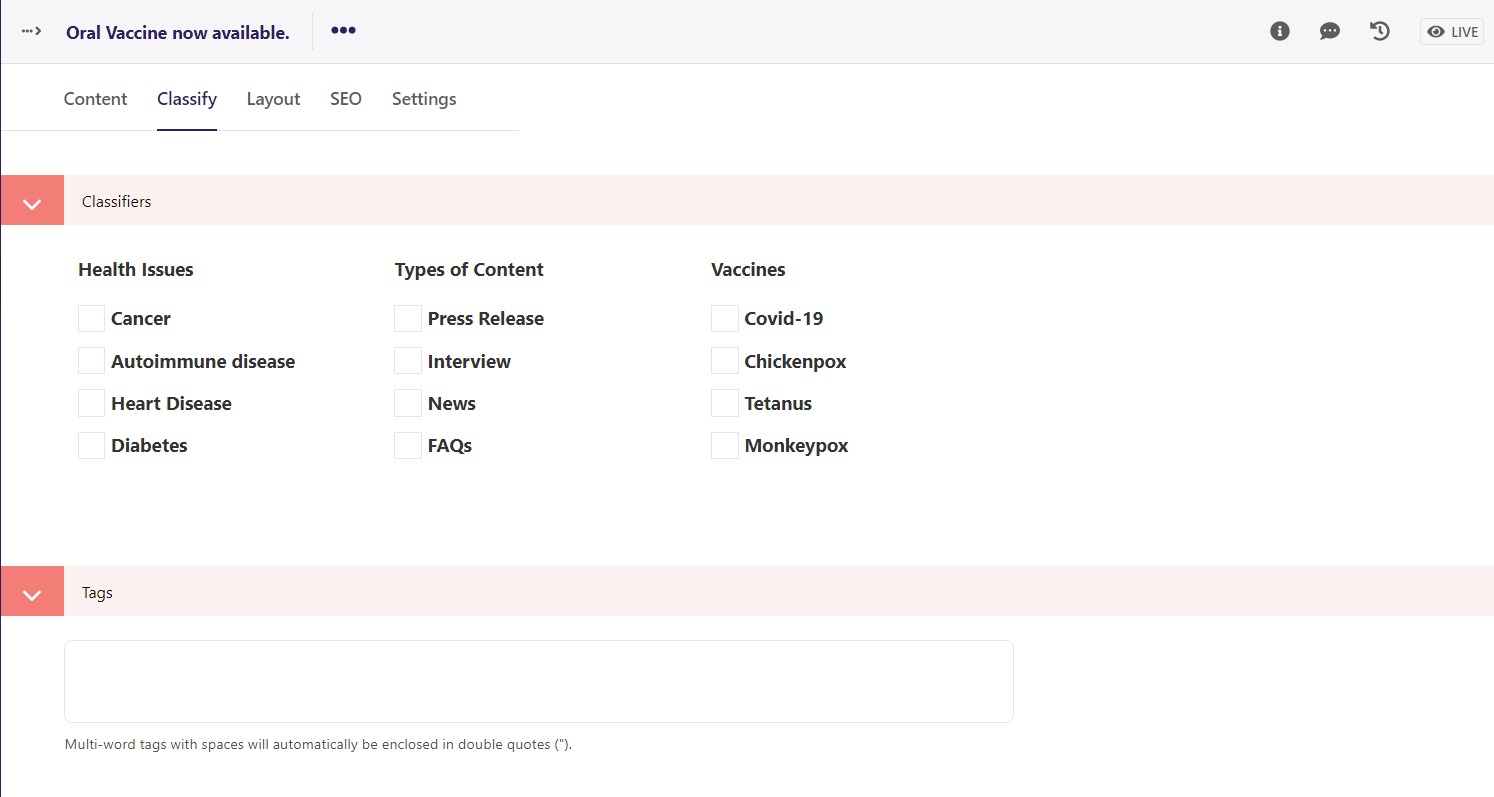Click the three-dot more options icon
The image size is (1494, 797).
point(343,31)
